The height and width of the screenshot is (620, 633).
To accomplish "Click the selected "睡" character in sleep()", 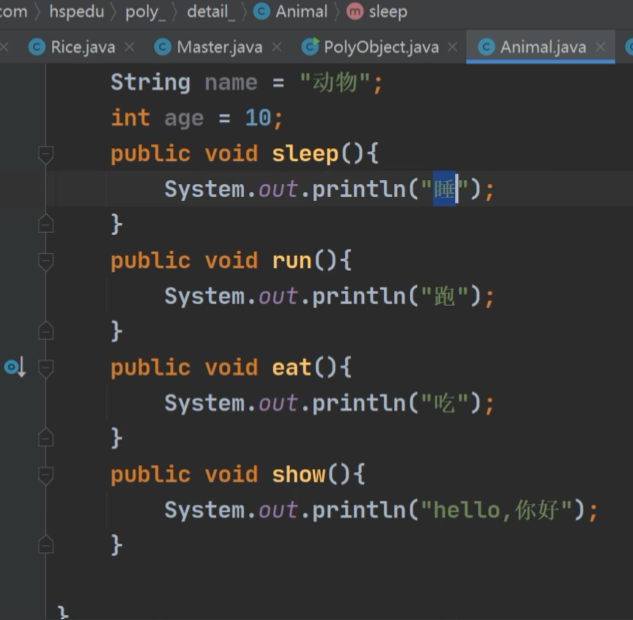I will point(444,189).
